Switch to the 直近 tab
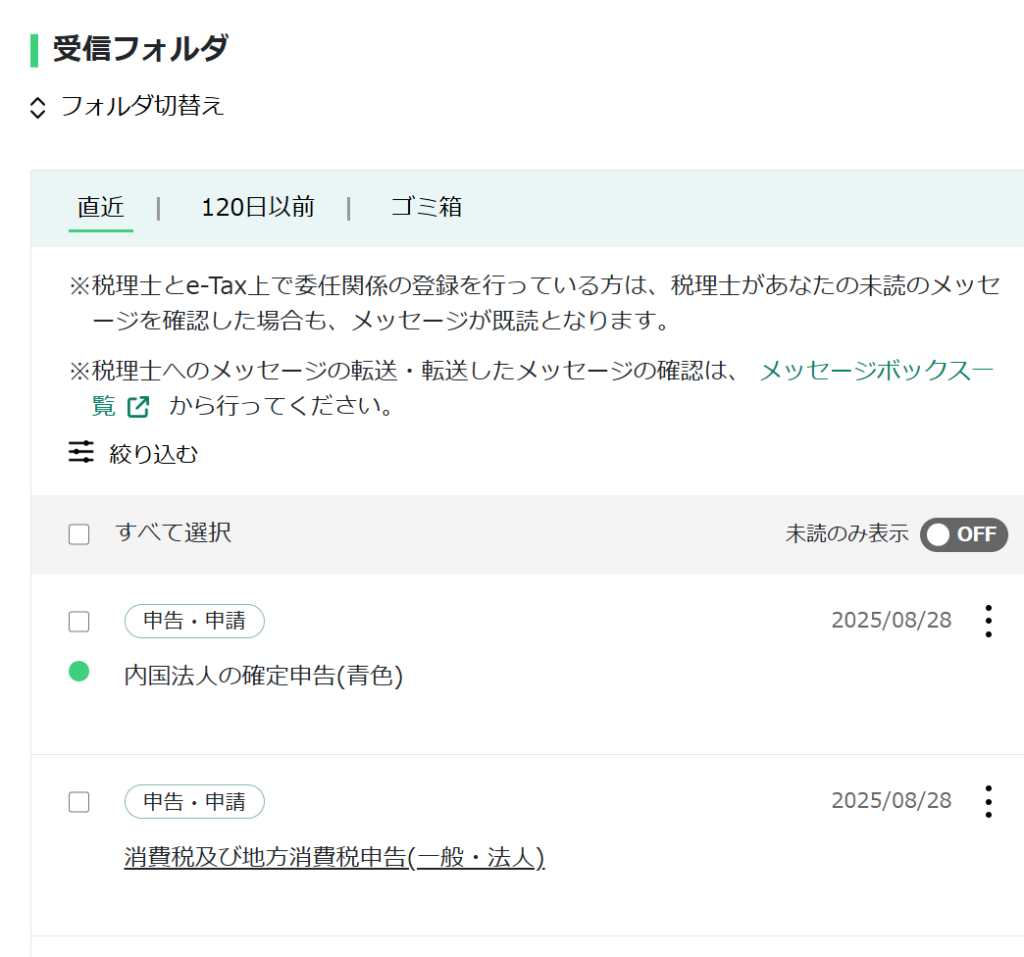The image size is (1024, 957). [101, 207]
